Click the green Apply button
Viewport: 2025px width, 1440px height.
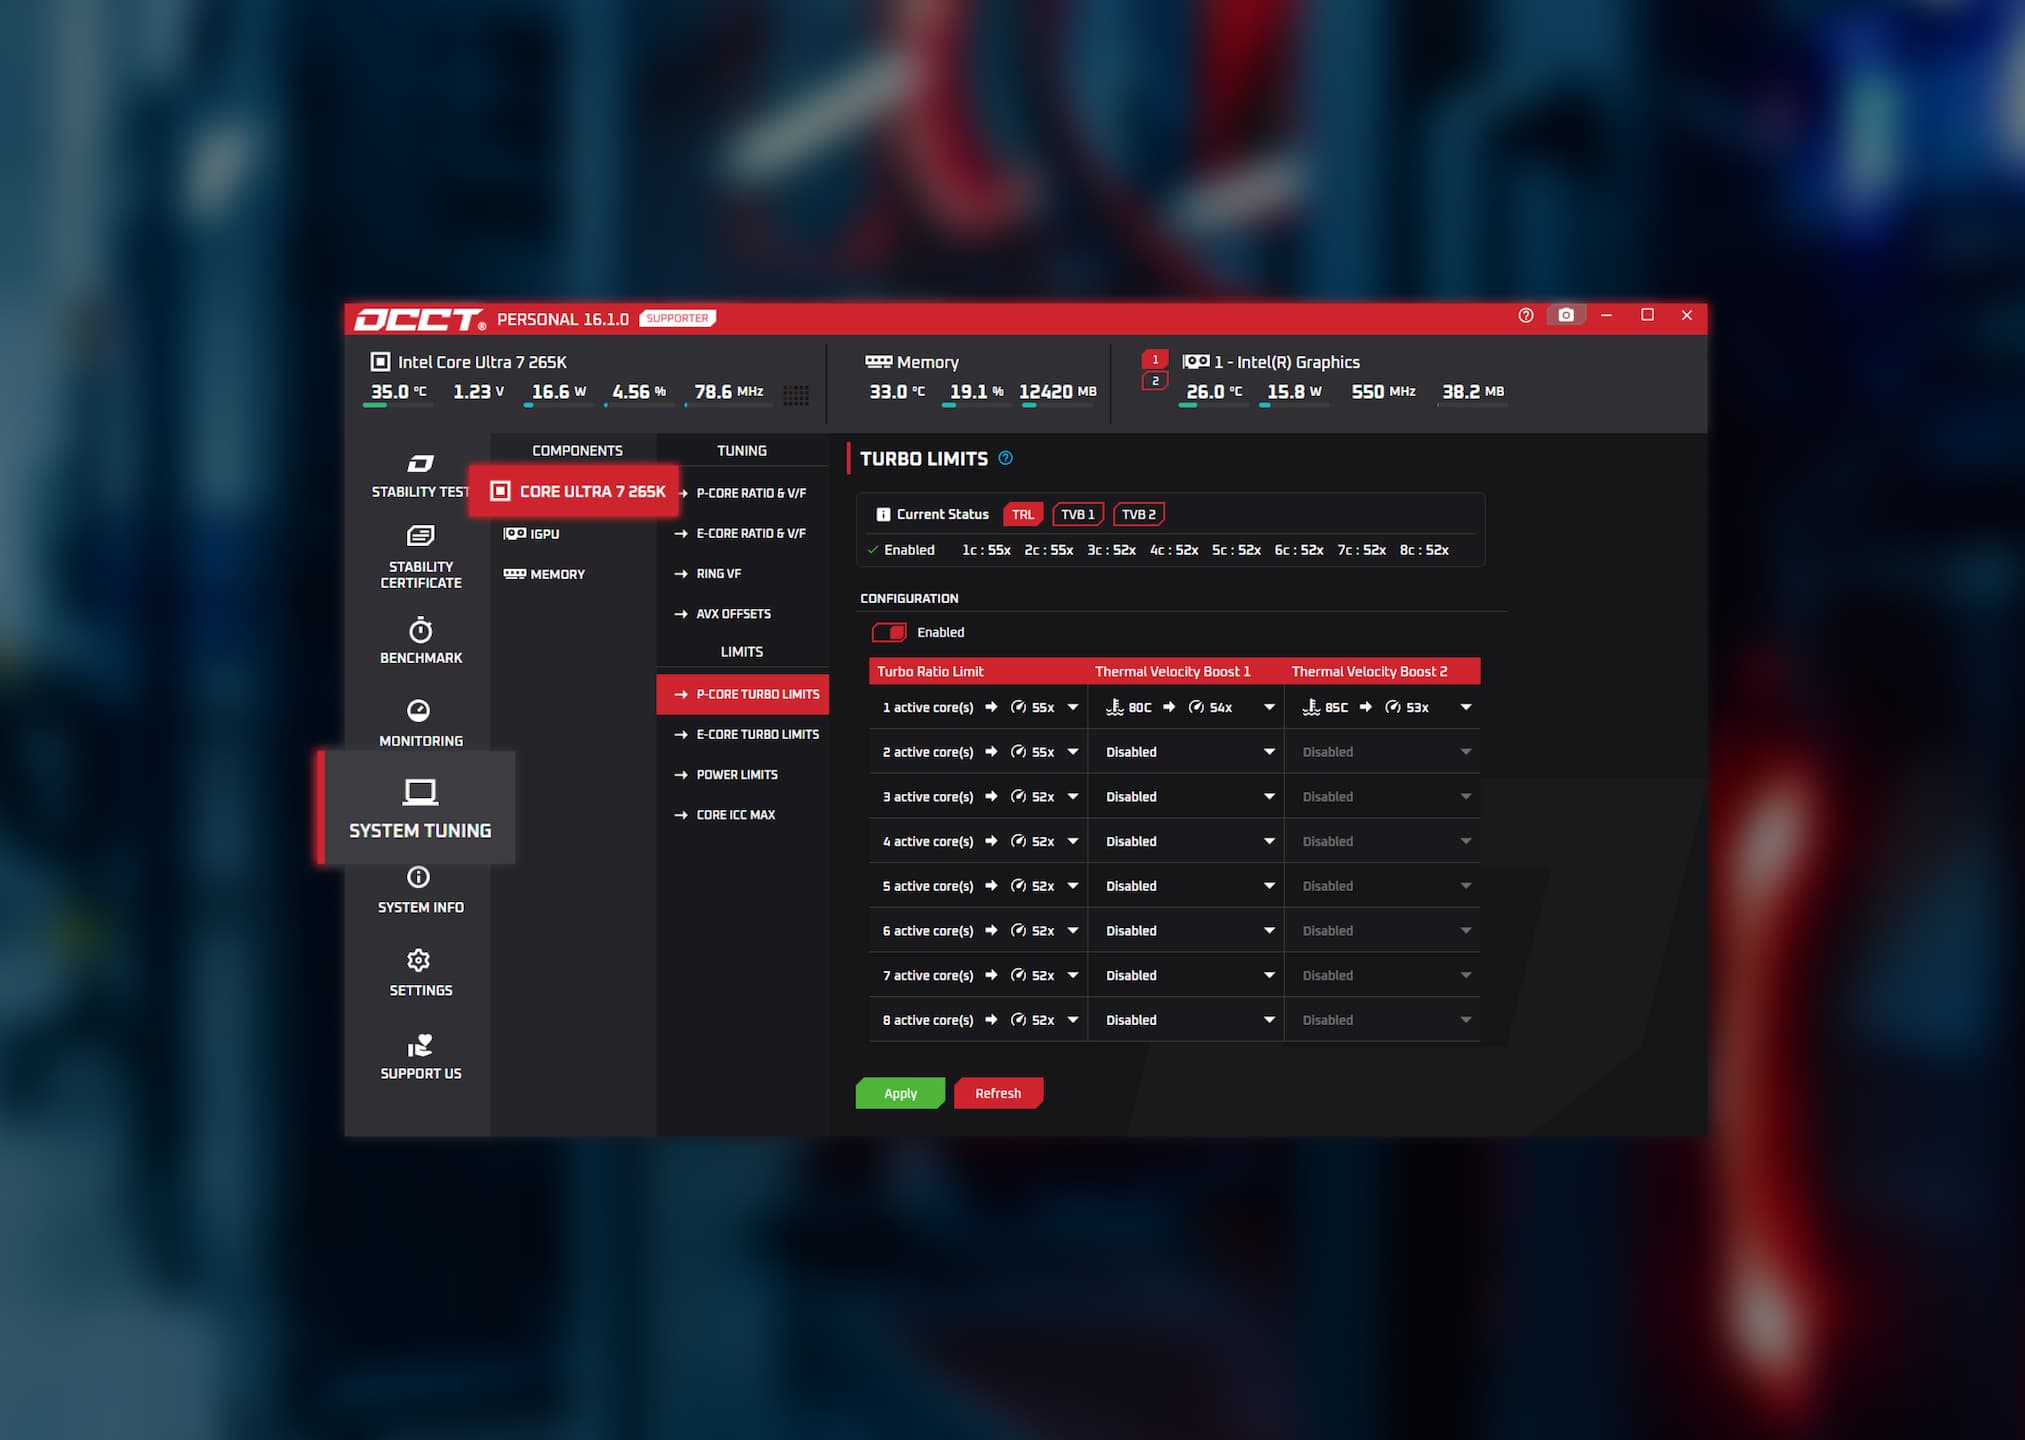pyautogui.click(x=900, y=1093)
